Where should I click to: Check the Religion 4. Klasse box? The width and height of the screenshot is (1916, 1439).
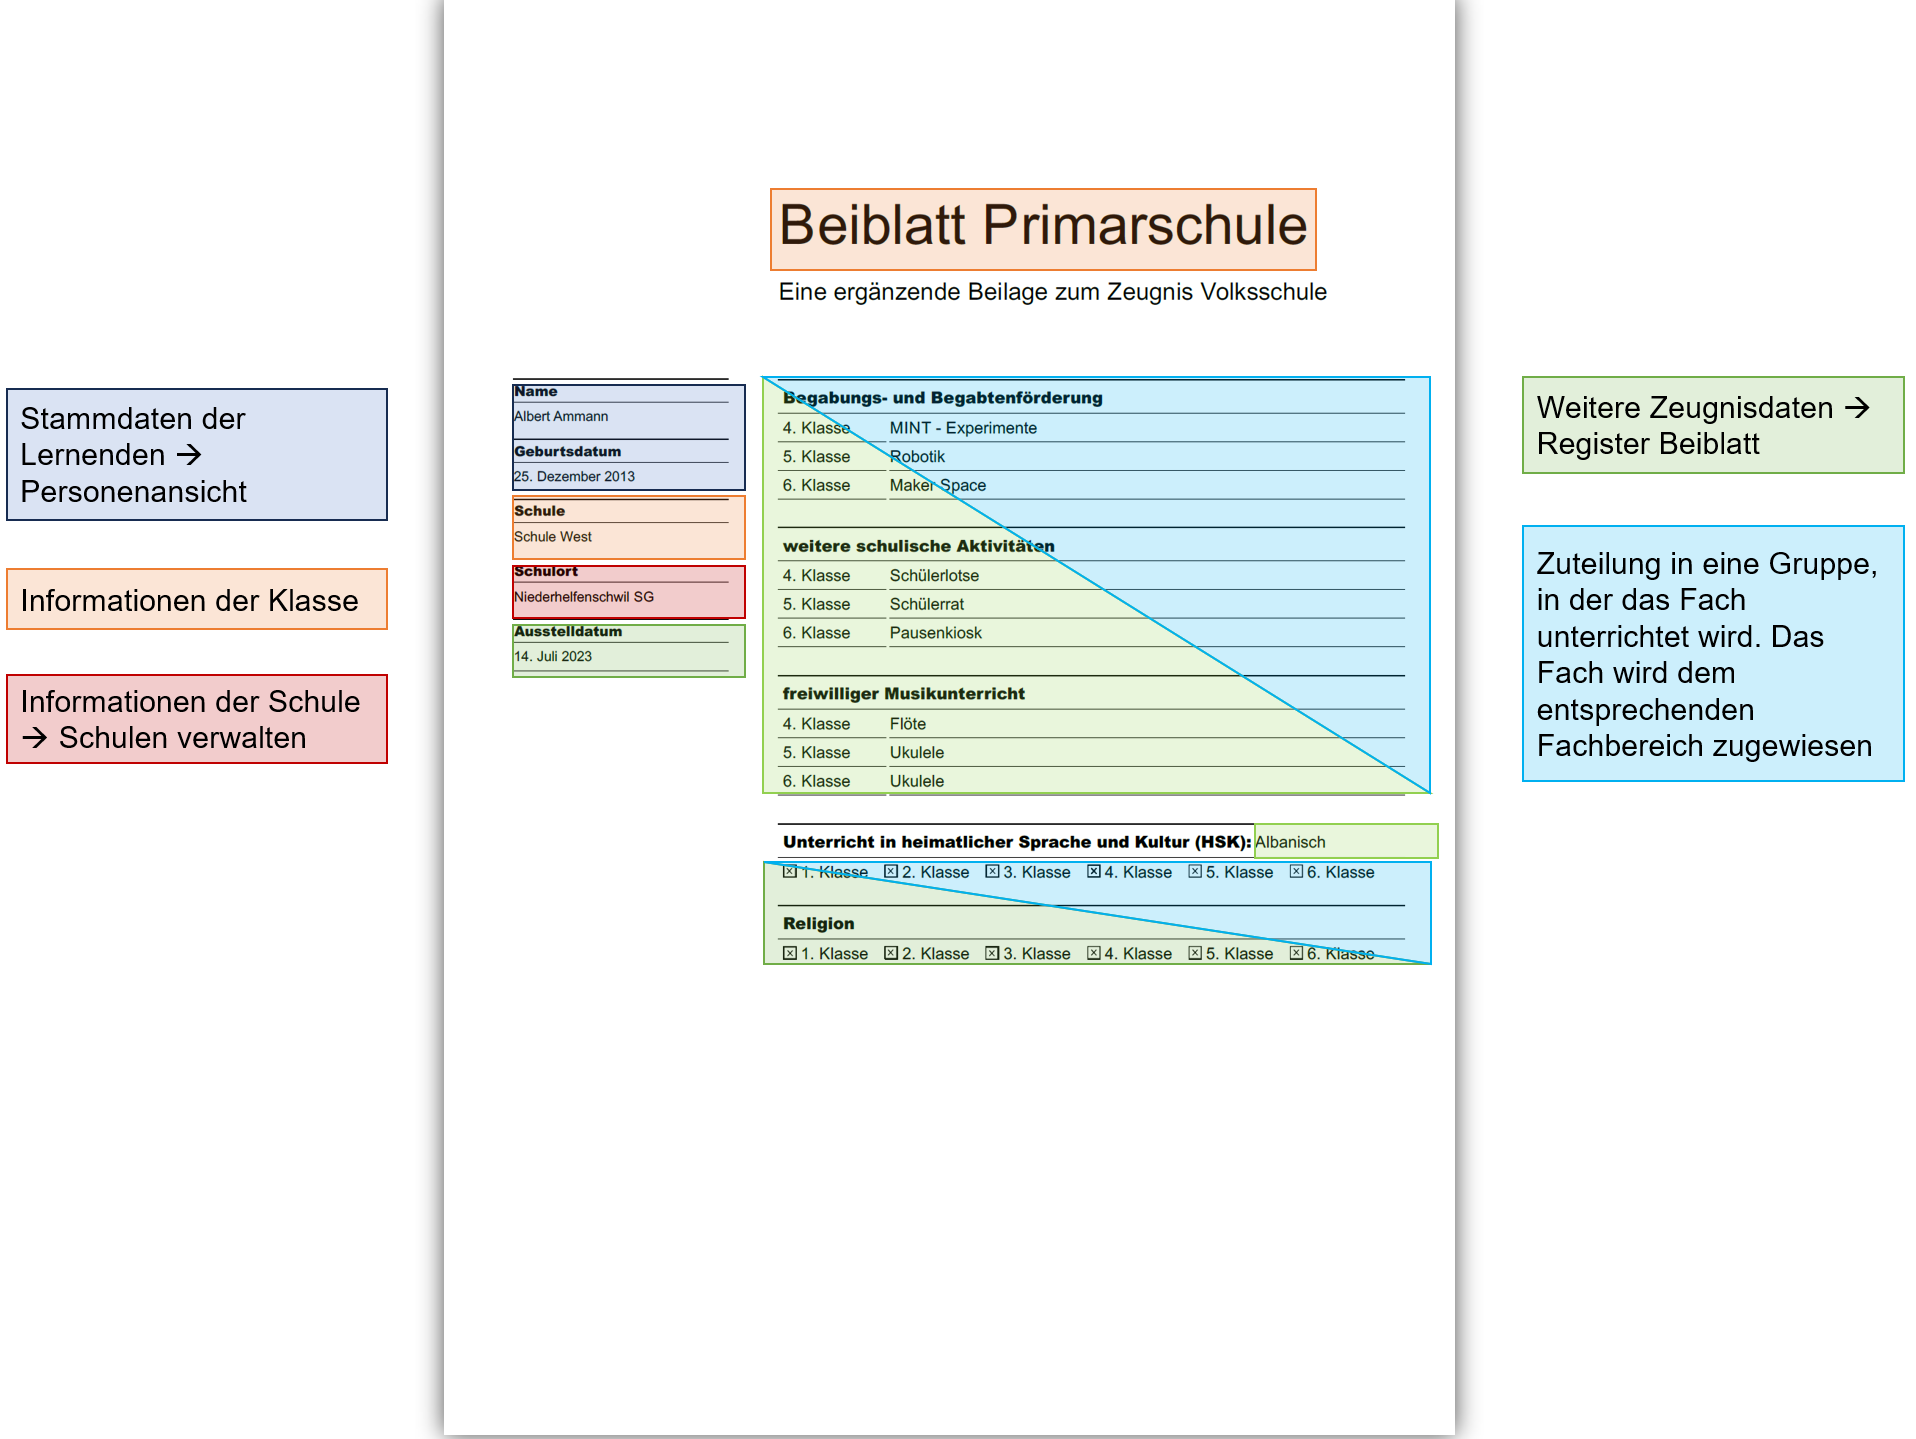[1094, 953]
